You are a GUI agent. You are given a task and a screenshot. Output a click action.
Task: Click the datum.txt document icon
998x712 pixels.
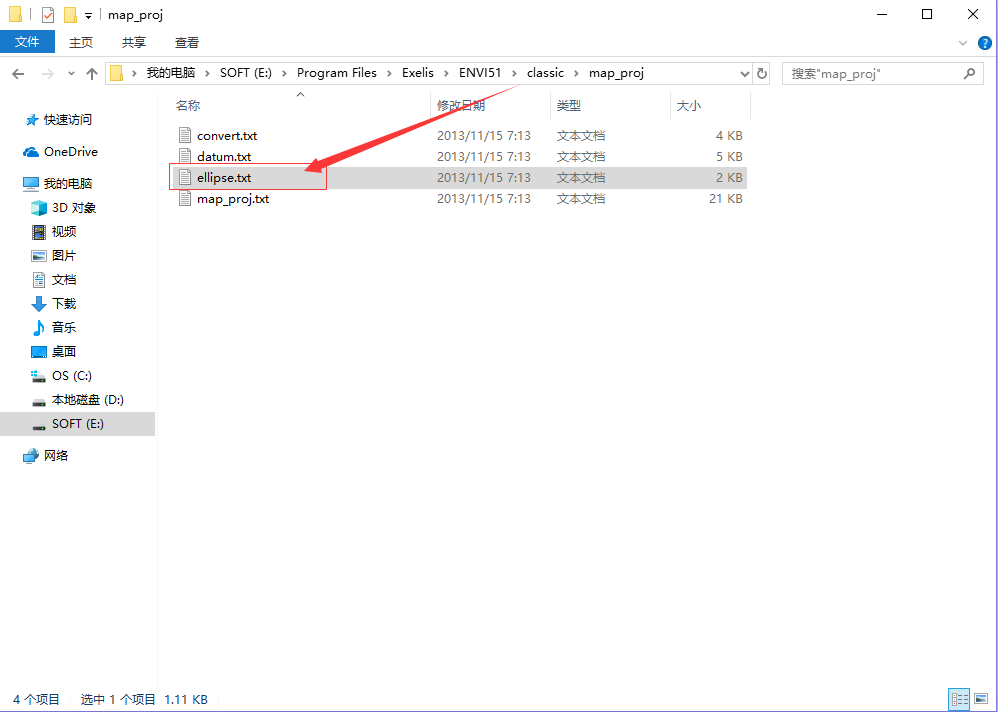coord(185,156)
